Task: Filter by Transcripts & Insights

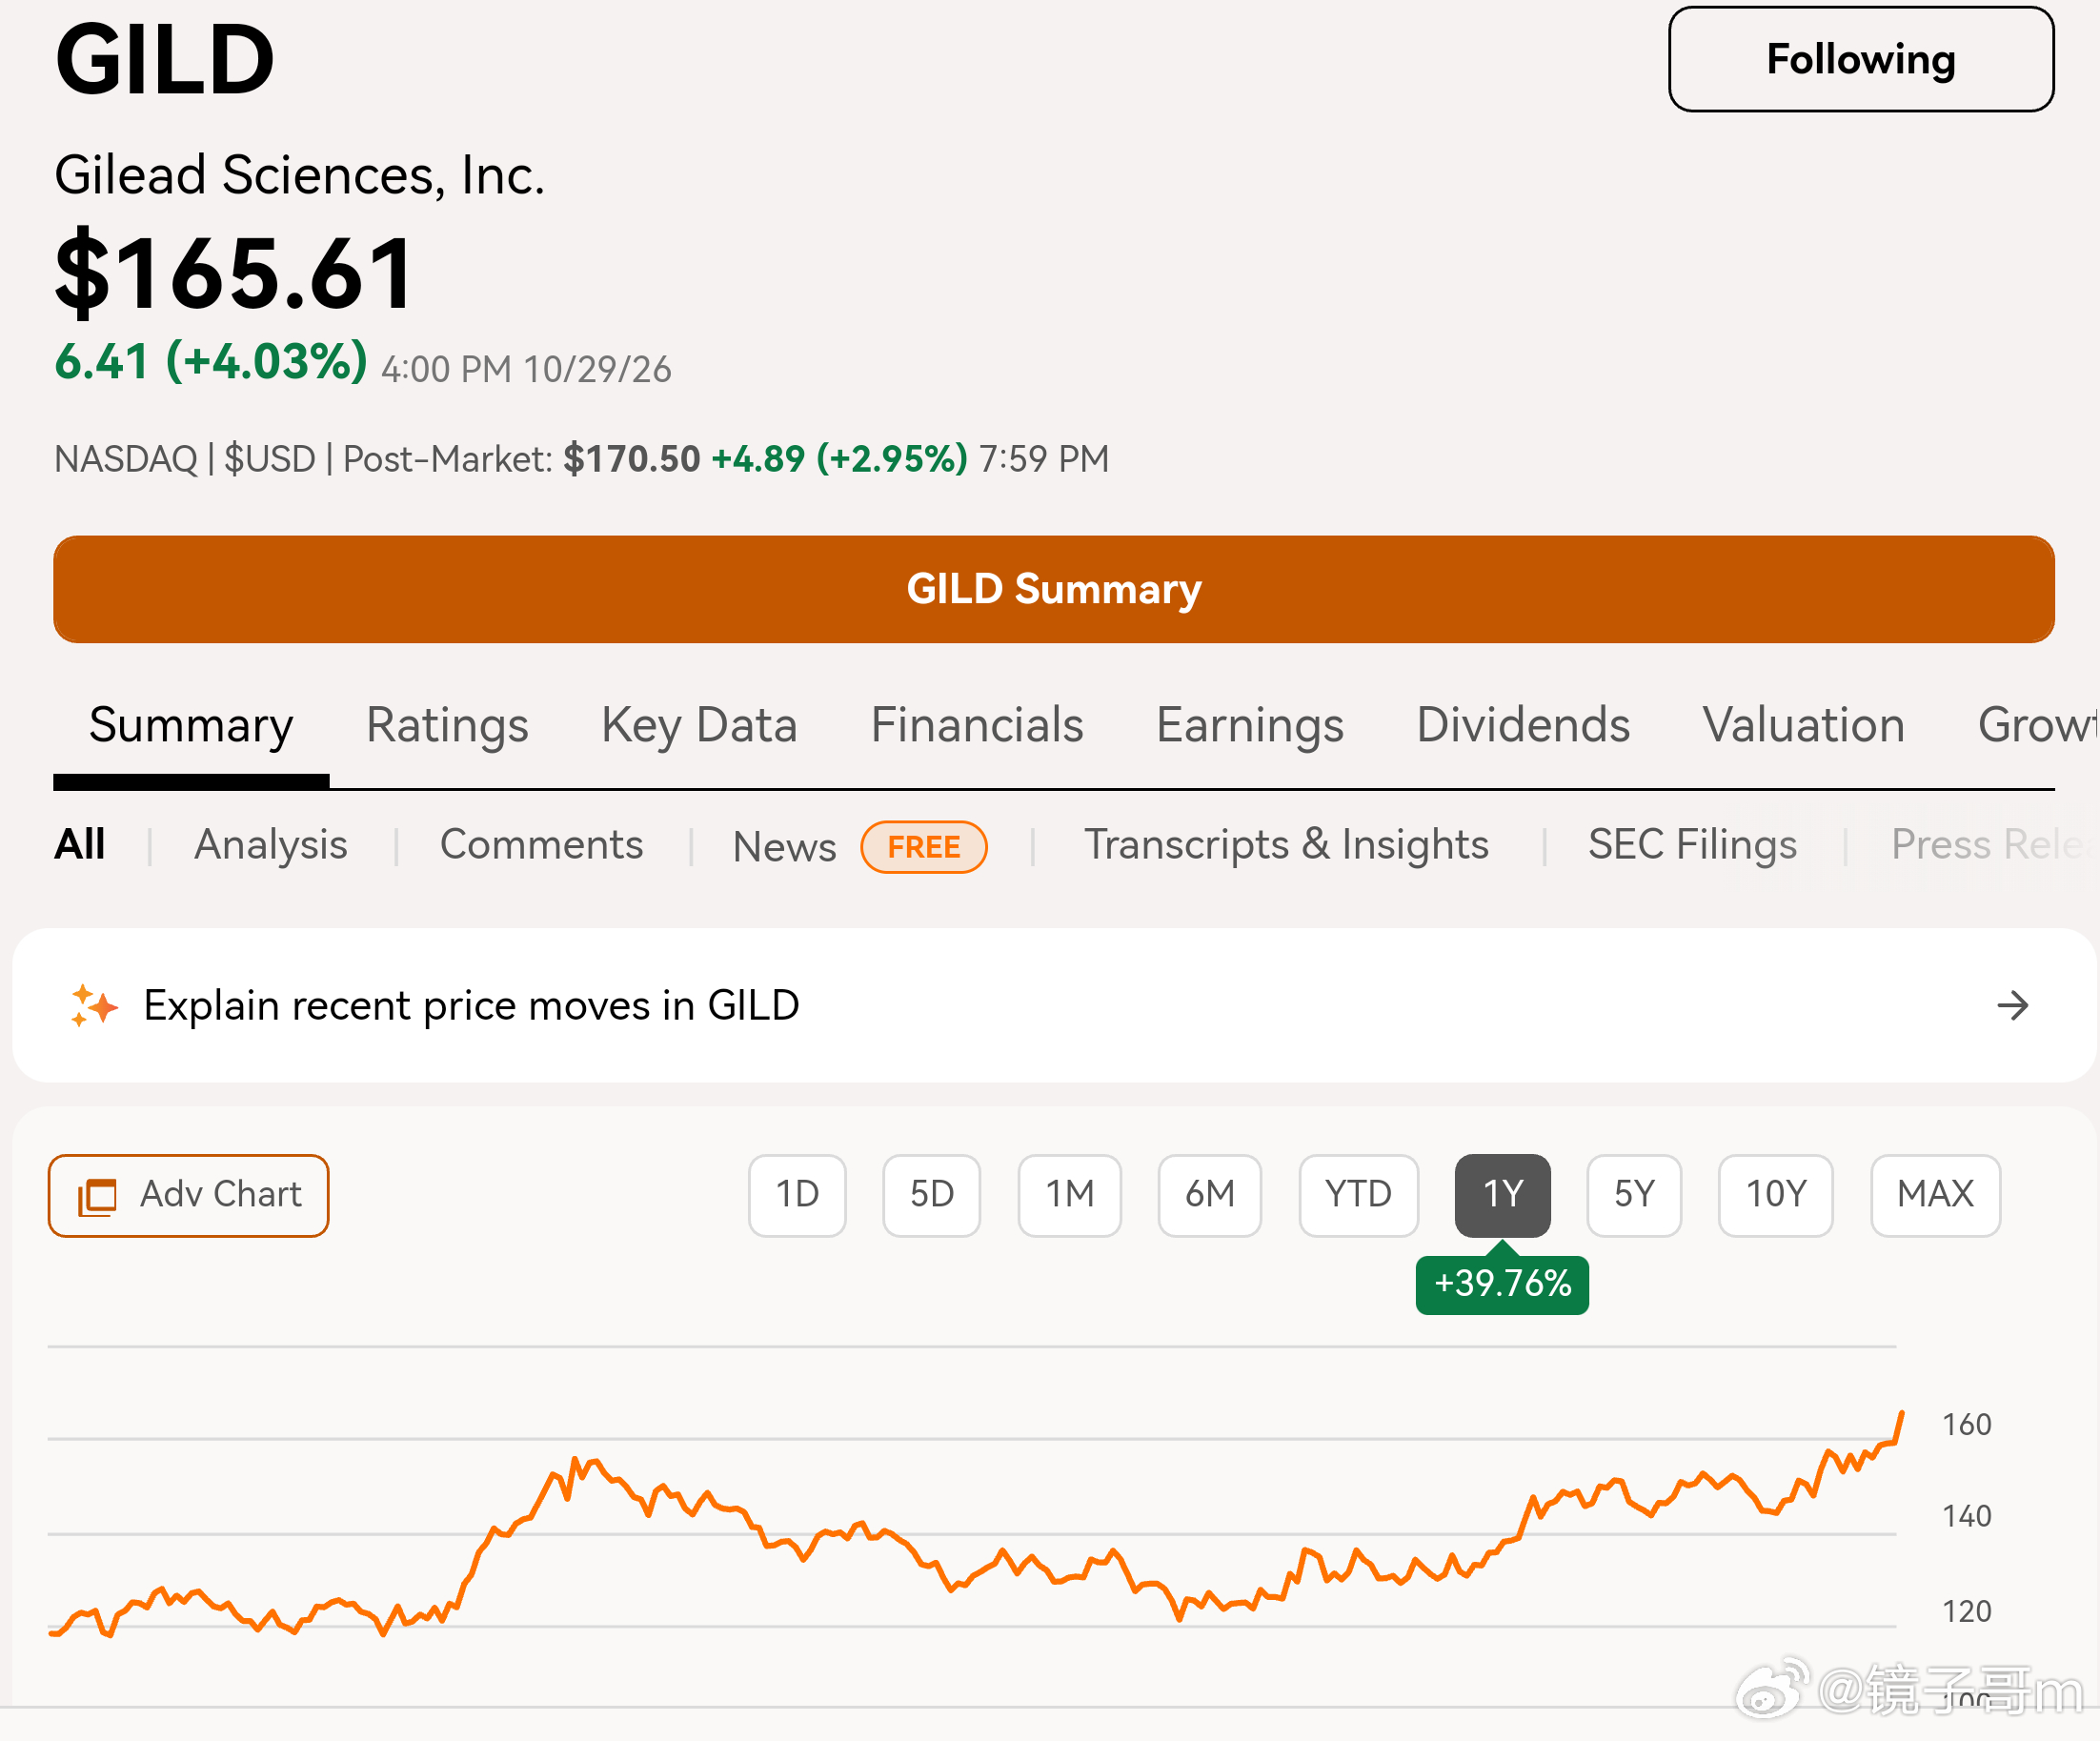Action: pyautogui.click(x=1286, y=845)
